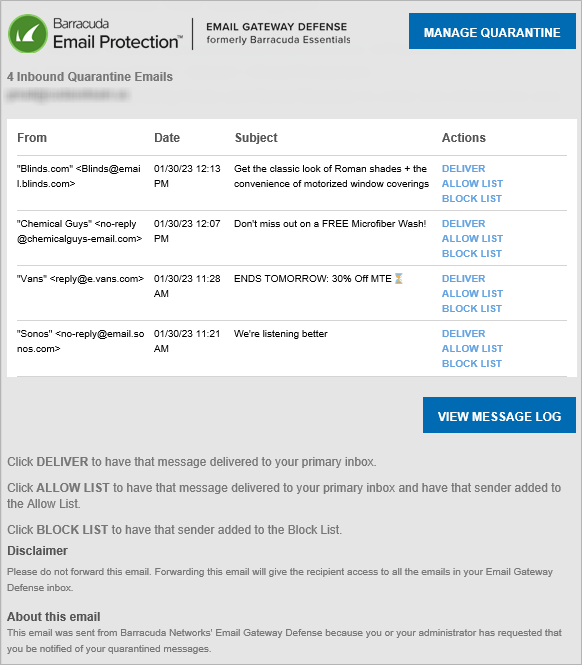The height and width of the screenshot is (665, 582).
Task: Add Blinds.com sender to Allow List
Action: pyautogui.click(x=472, y=183)
